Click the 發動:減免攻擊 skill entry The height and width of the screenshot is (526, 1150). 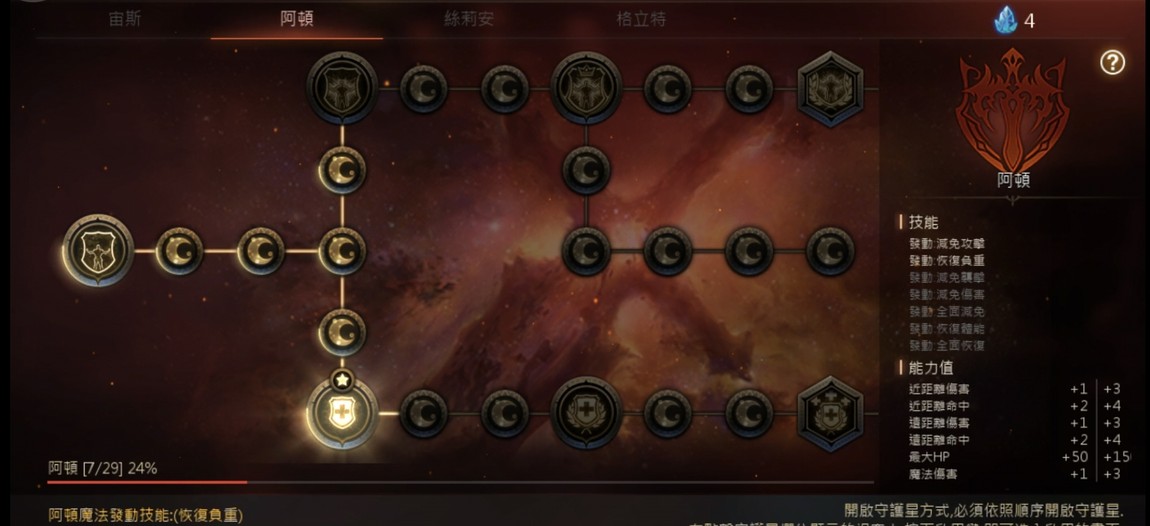947,242
